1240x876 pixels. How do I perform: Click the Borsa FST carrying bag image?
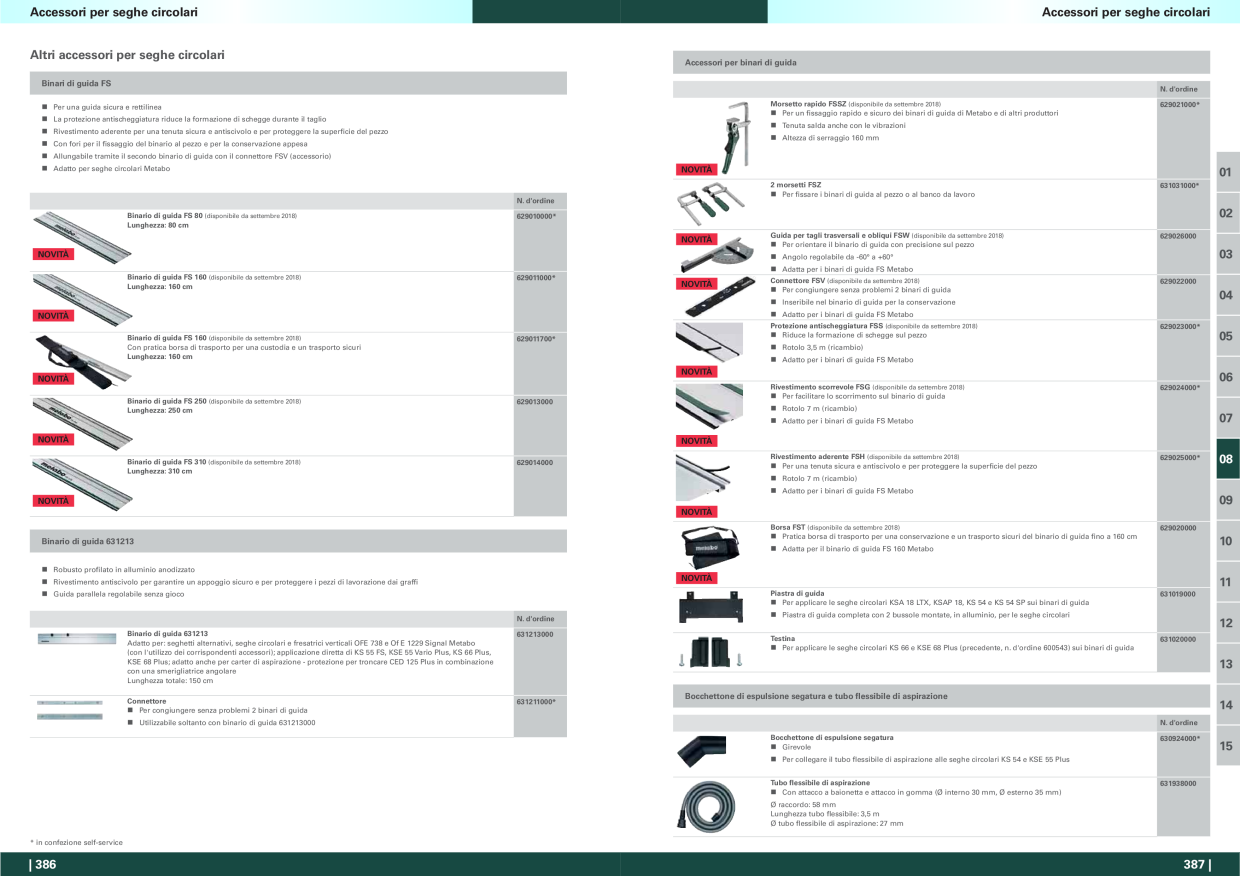coord(710,546)
